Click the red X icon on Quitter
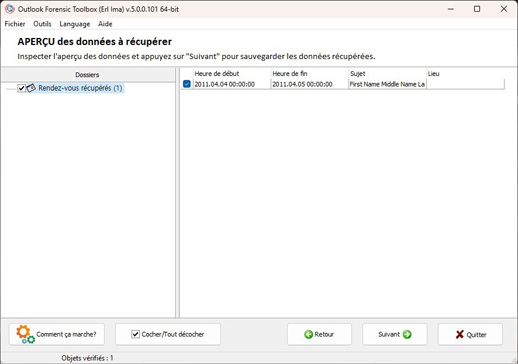 (x=459, y=334)
